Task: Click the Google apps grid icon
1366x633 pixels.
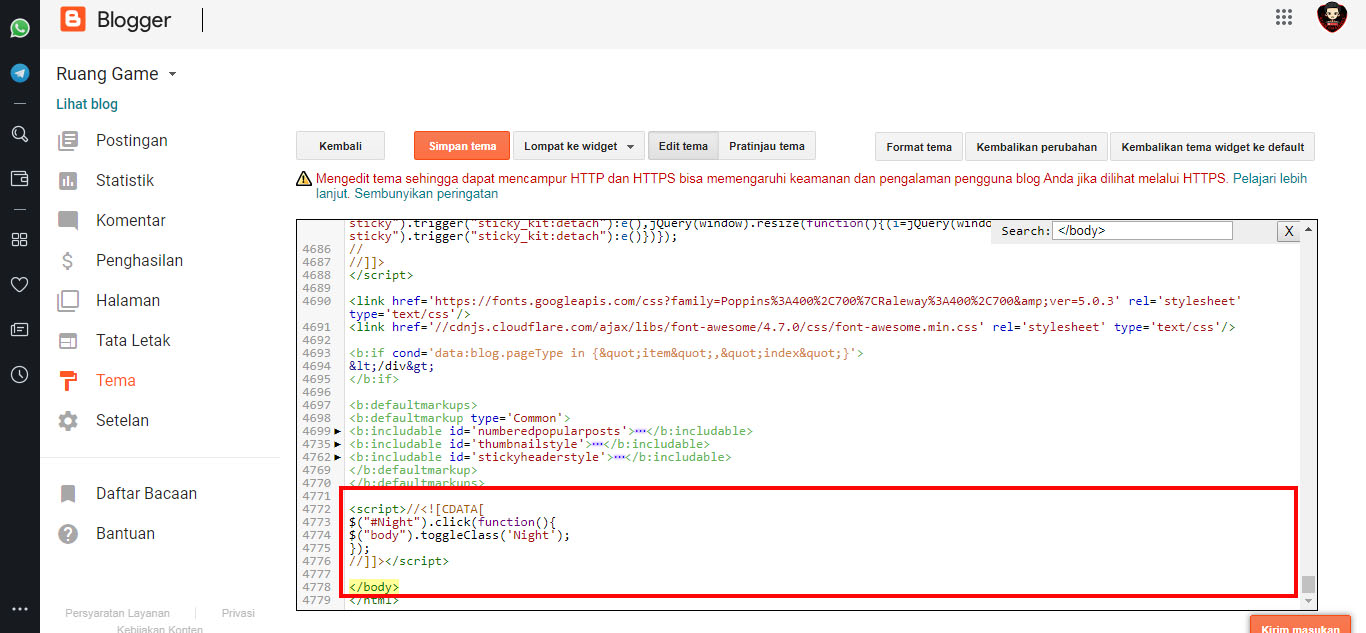Action: pos(1284,17)
